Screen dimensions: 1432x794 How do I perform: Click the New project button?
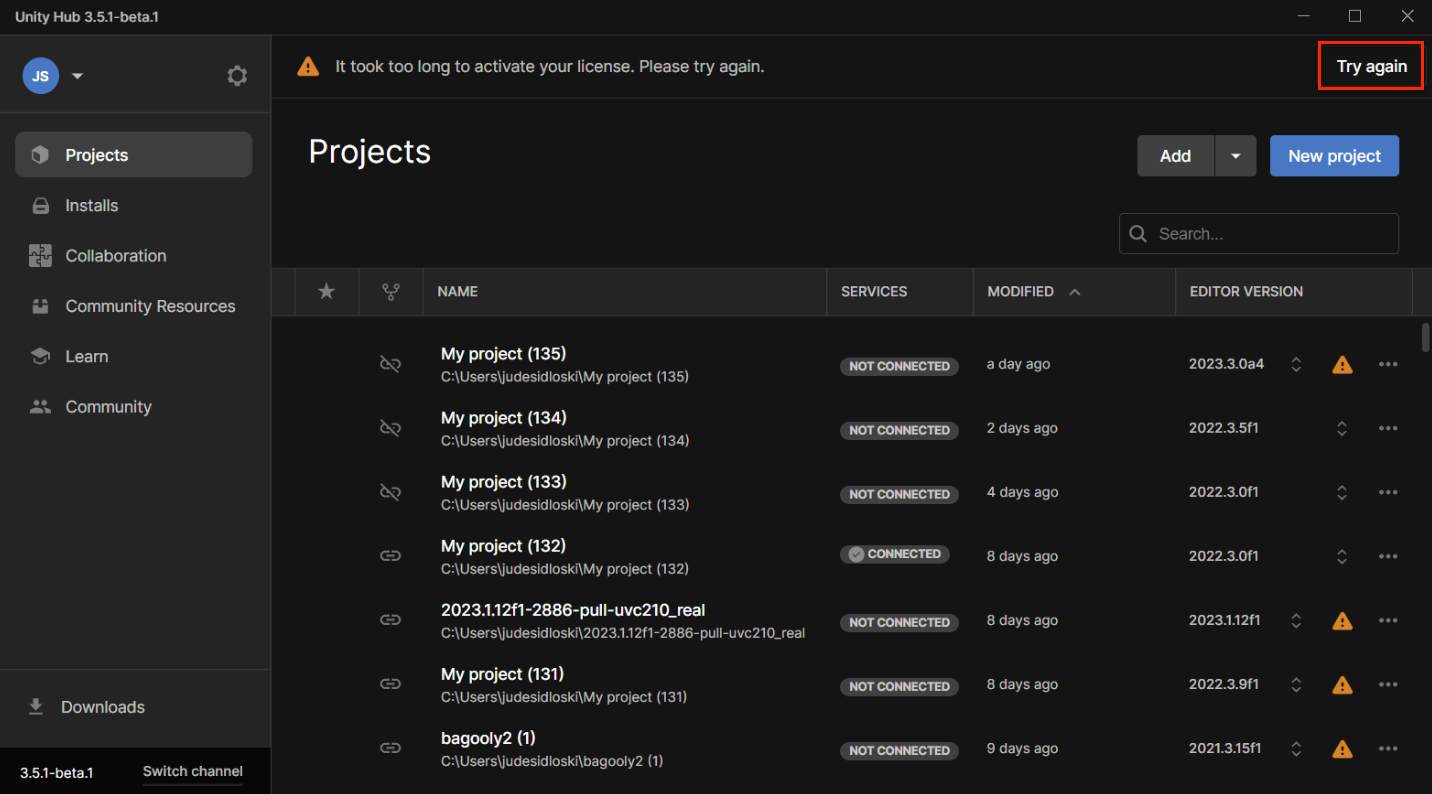pyautogui.click(x=1334, y=156)
